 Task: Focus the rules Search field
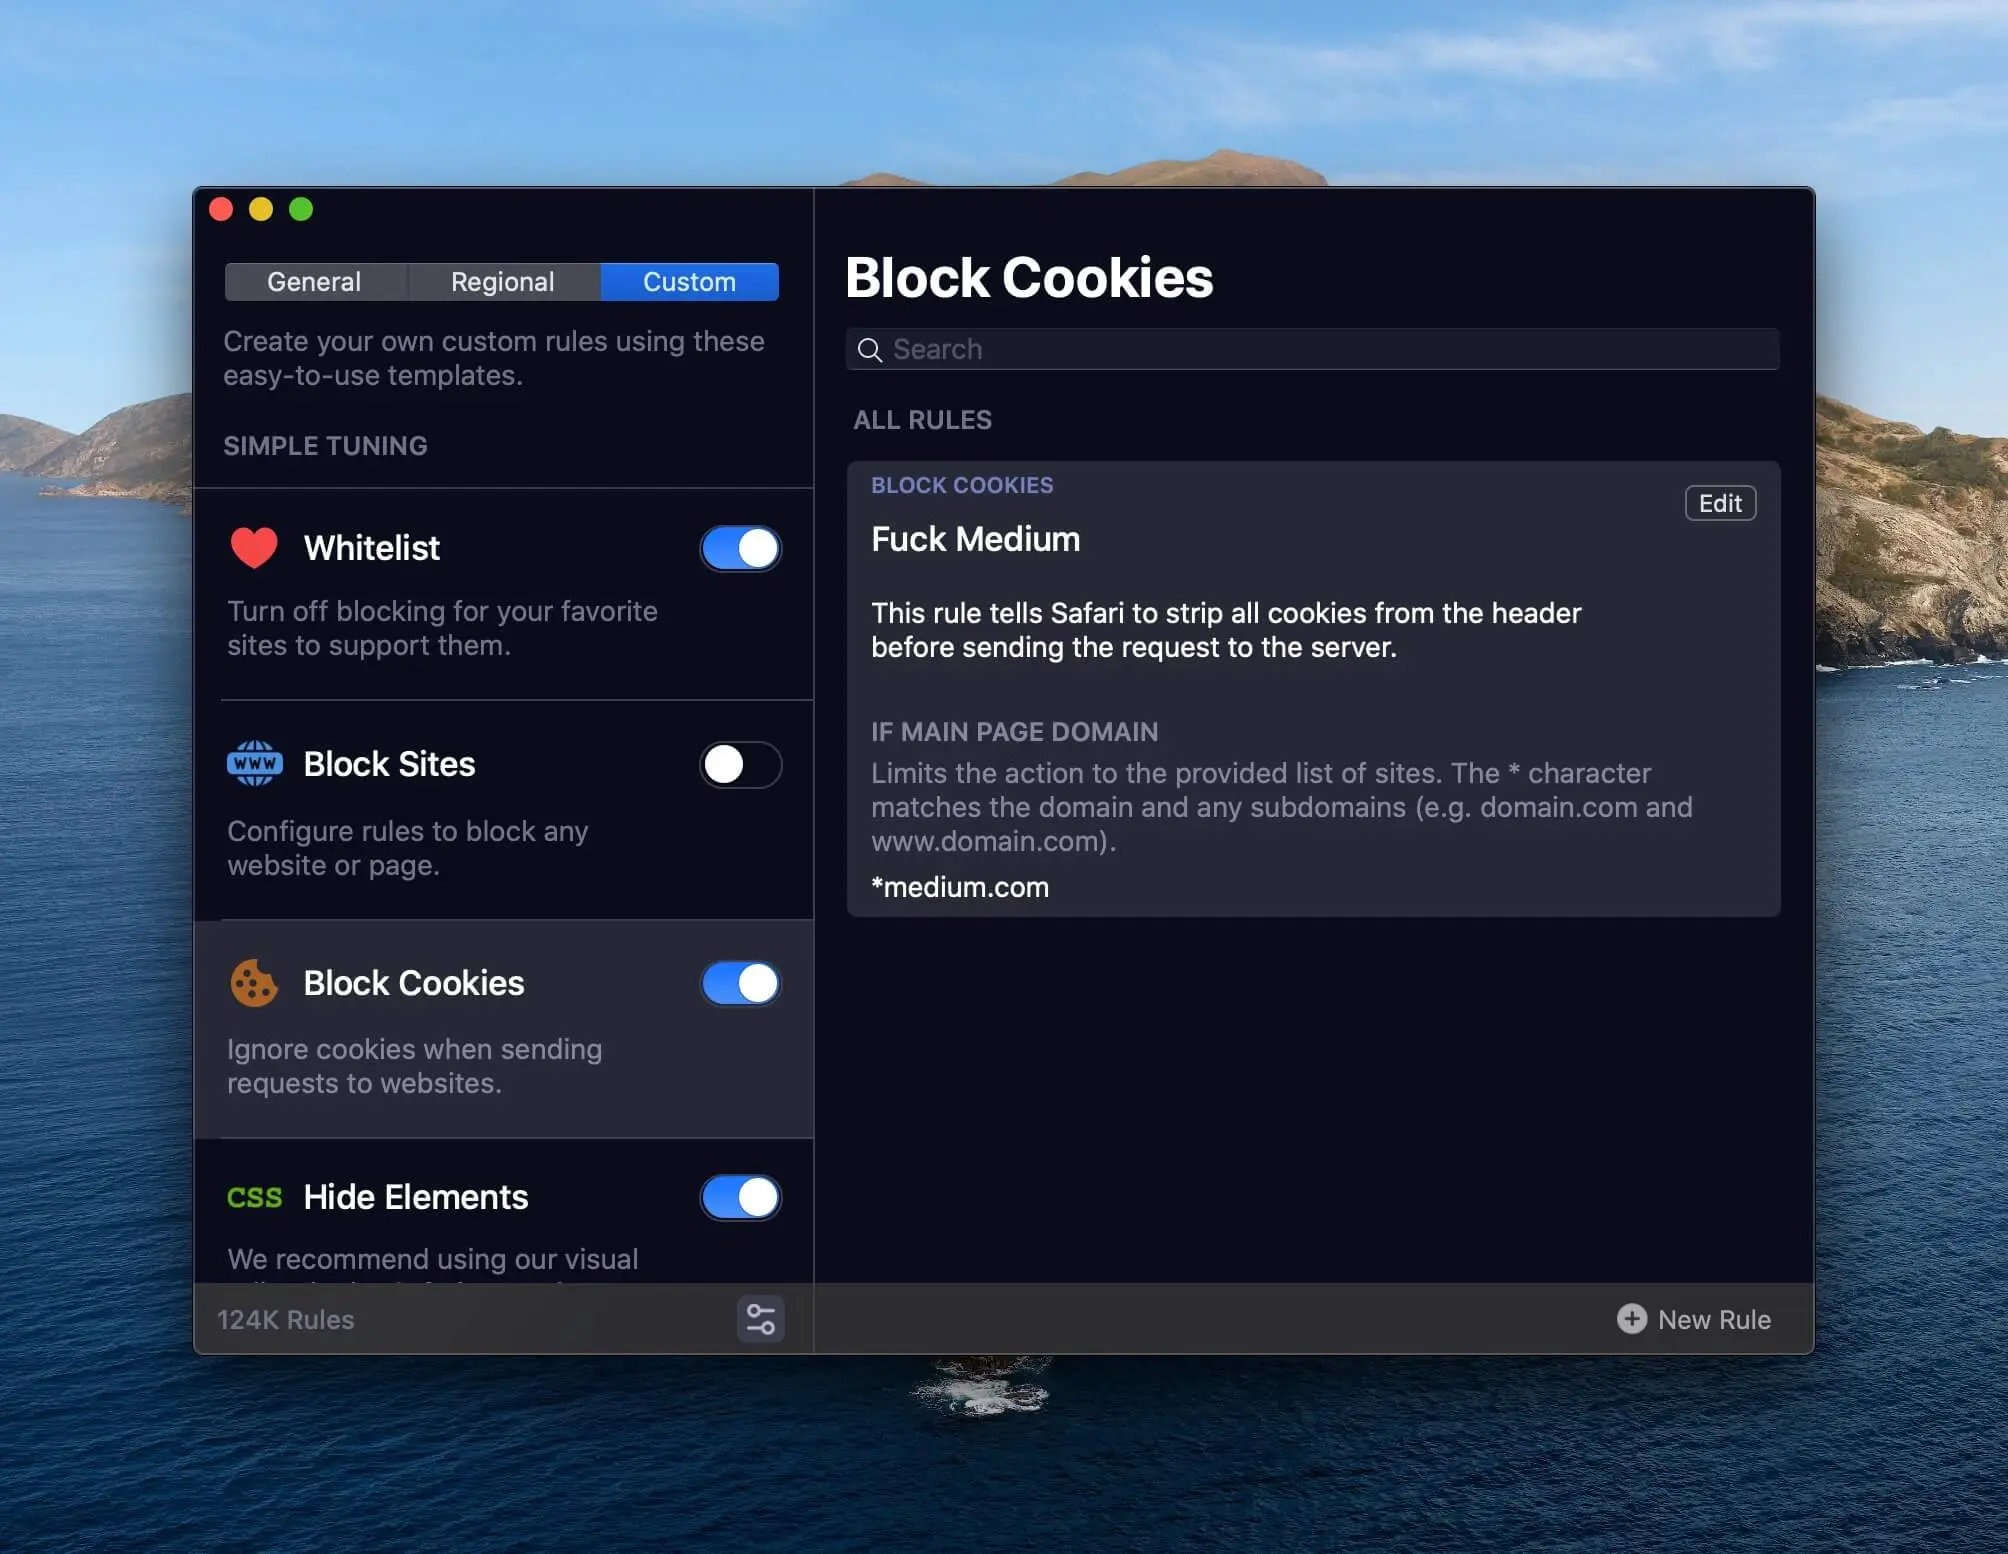[x=1320, y=350]
